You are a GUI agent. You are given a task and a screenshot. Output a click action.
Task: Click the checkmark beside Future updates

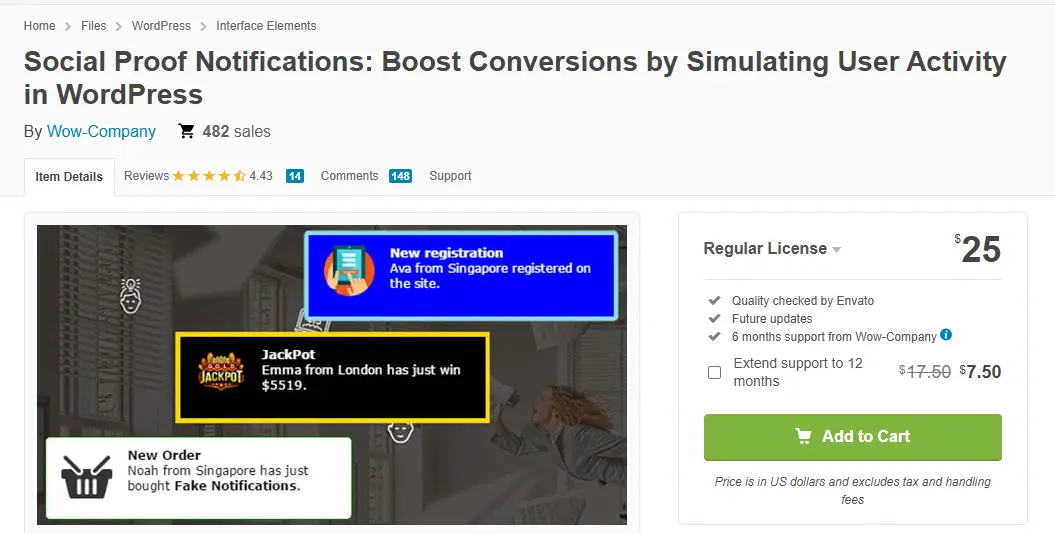pos(715,318)
